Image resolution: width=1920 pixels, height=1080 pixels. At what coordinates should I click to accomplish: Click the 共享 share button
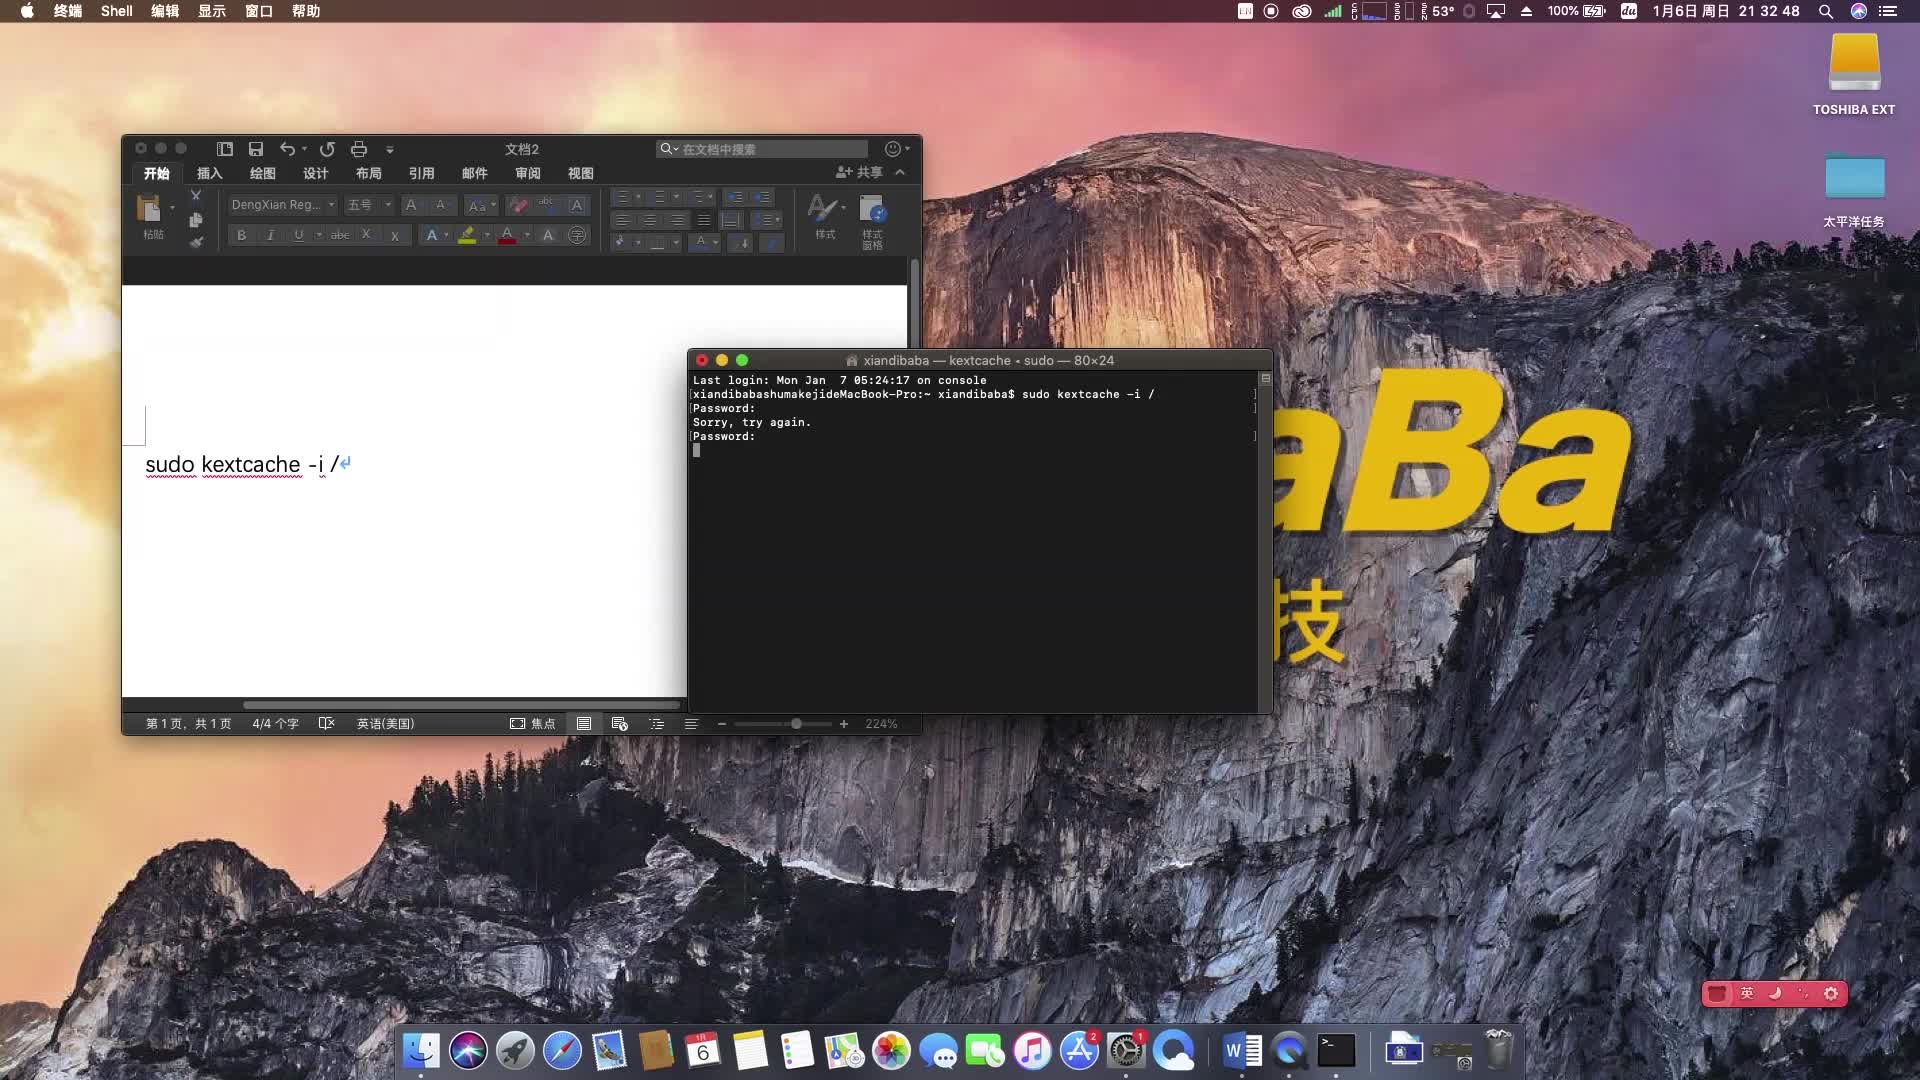click(860, 172)
